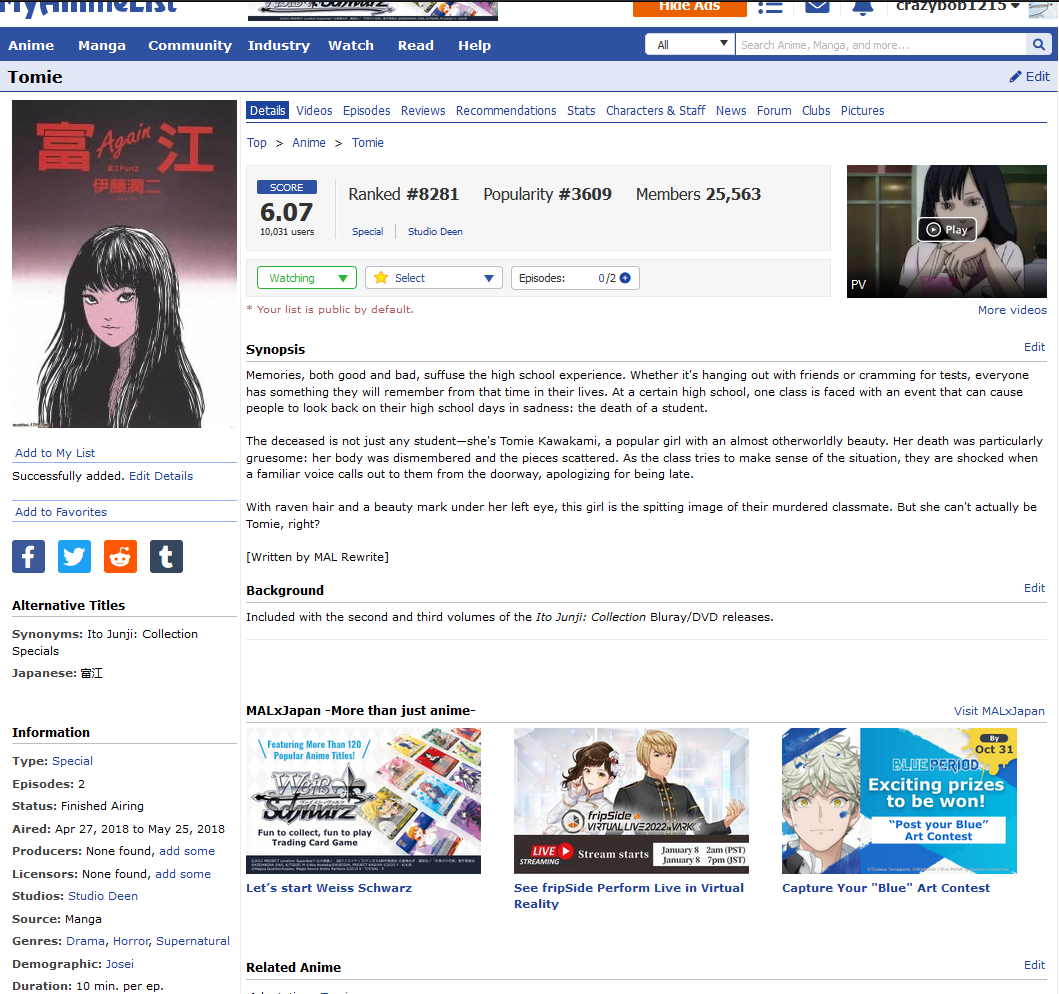Increment episodes watched with plus icon
The height and width of the screenshot is (994, 1059).
click(x=625, y=278)
